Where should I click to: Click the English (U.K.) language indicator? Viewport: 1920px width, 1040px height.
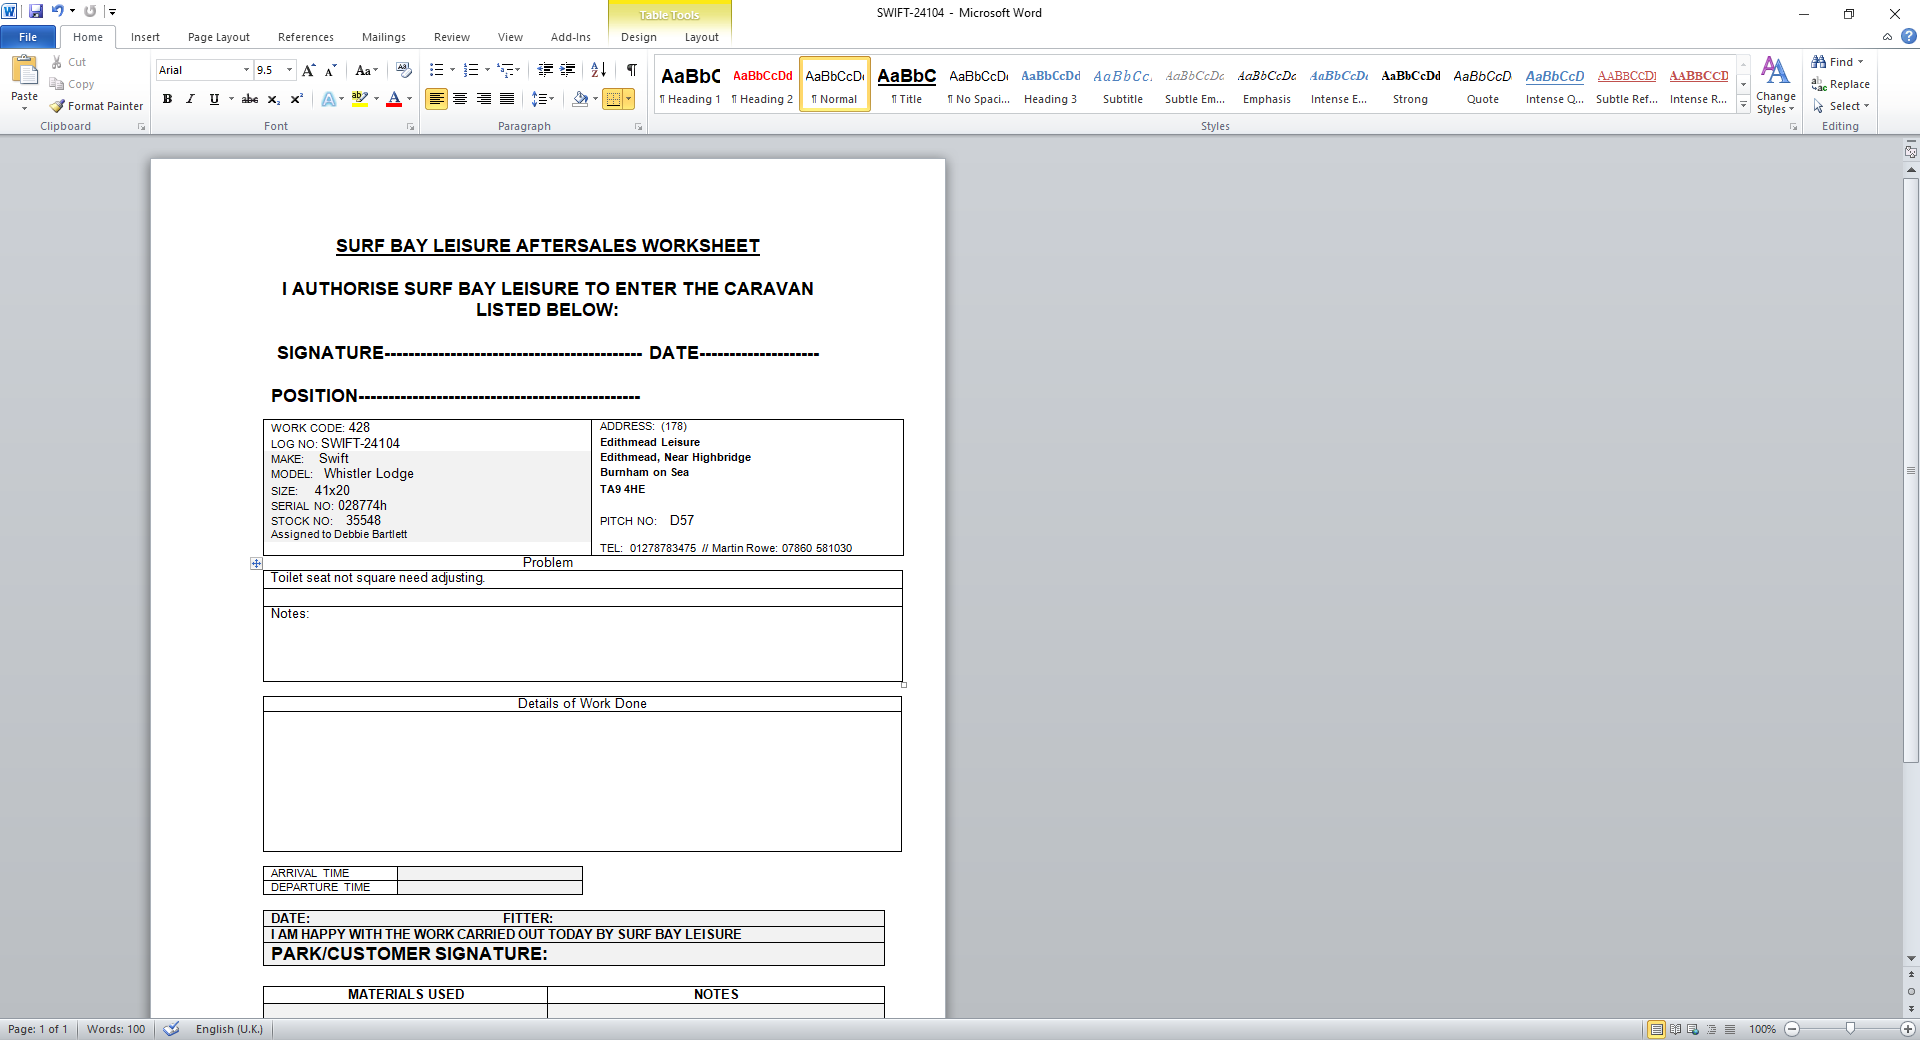[229, 1029]
